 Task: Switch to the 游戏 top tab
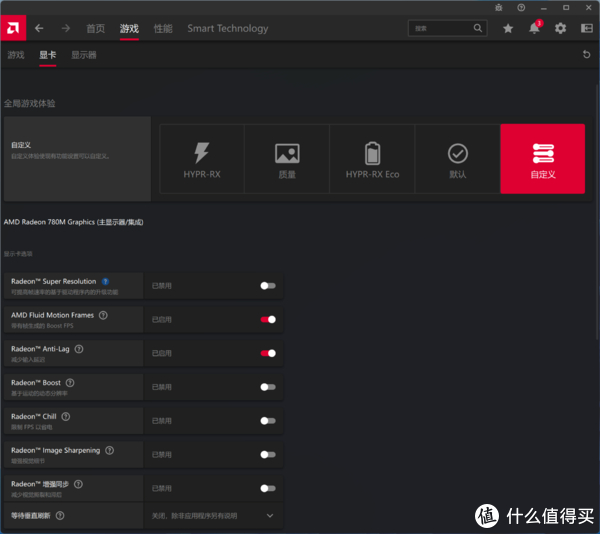click(129, 28)
